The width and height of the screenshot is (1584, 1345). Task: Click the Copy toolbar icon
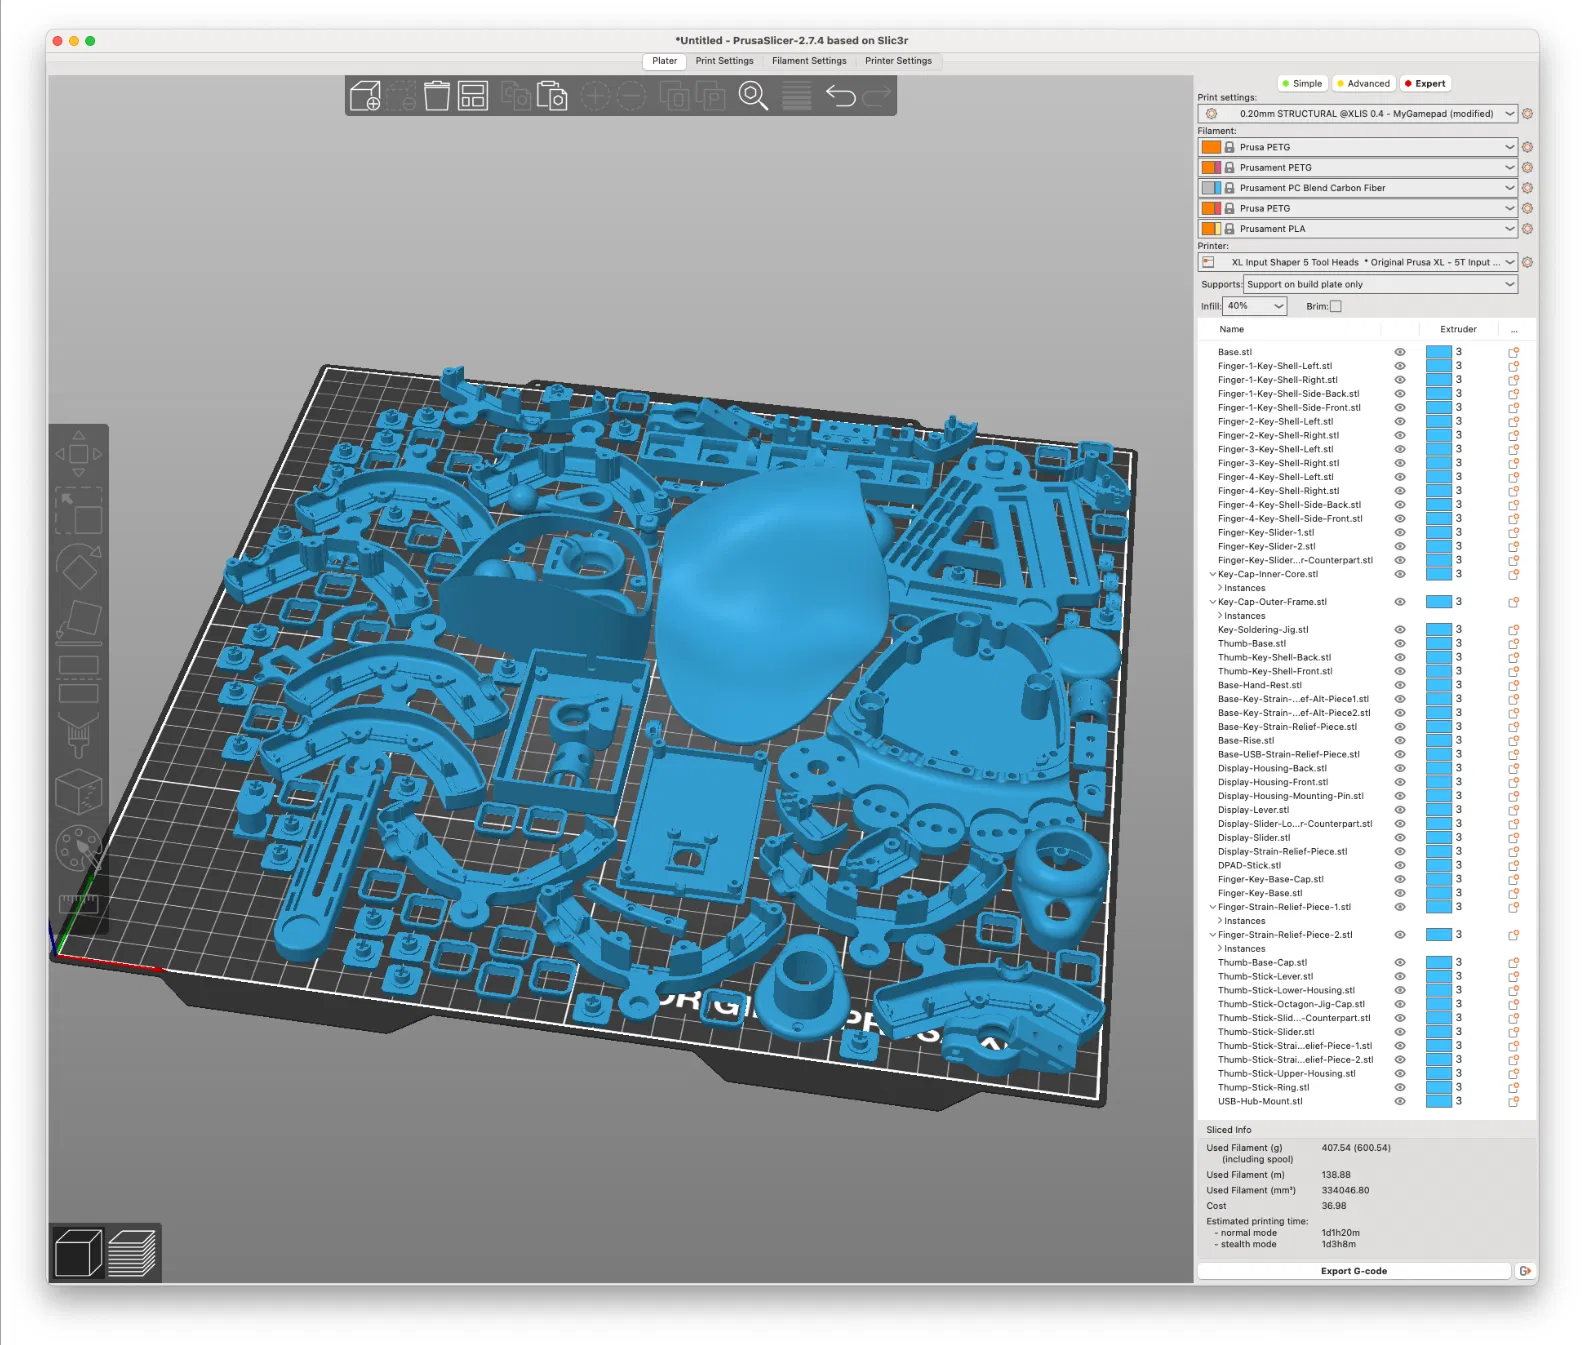(516, 96)
